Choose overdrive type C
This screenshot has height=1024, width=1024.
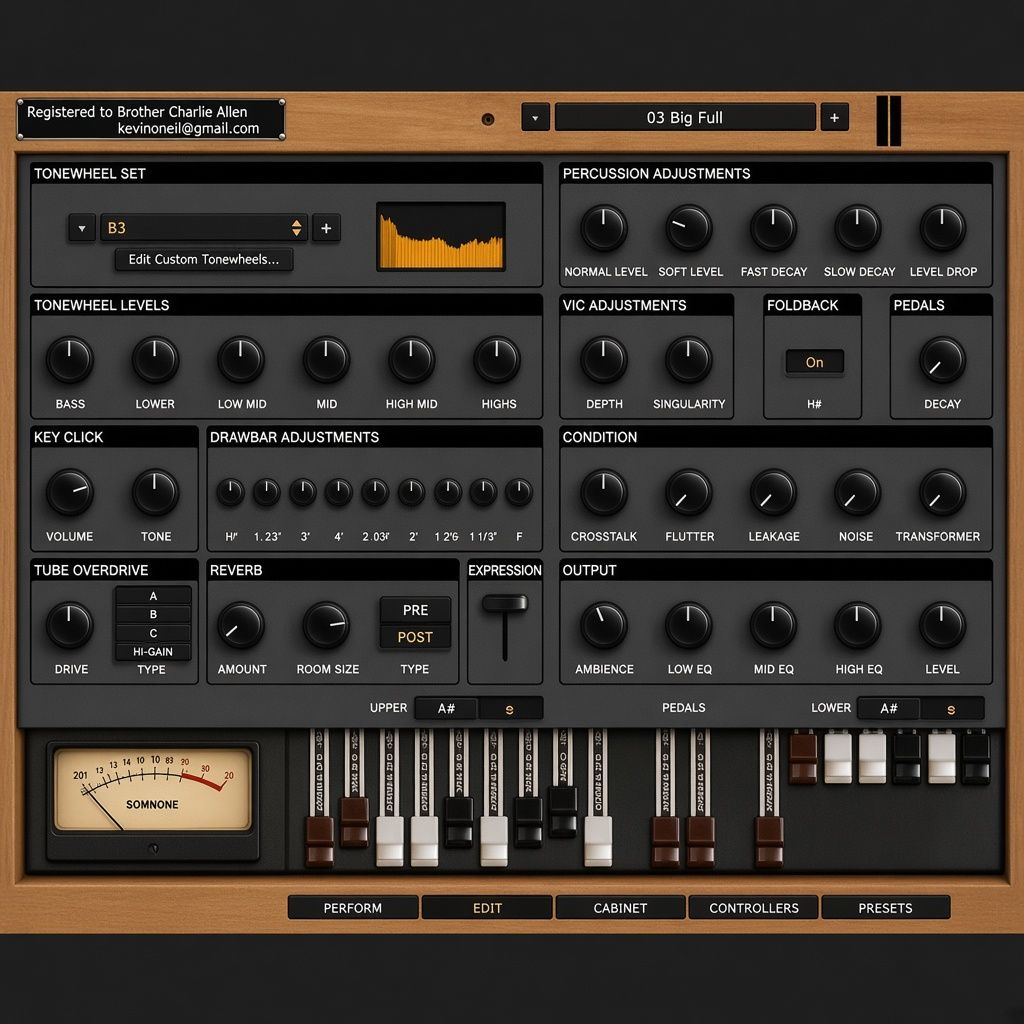pyautogui.click(x=153, y=633)
